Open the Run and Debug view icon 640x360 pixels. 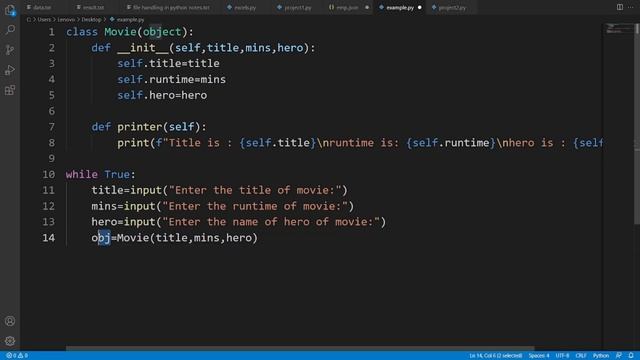pyautogui.click(x=10, y=70)
